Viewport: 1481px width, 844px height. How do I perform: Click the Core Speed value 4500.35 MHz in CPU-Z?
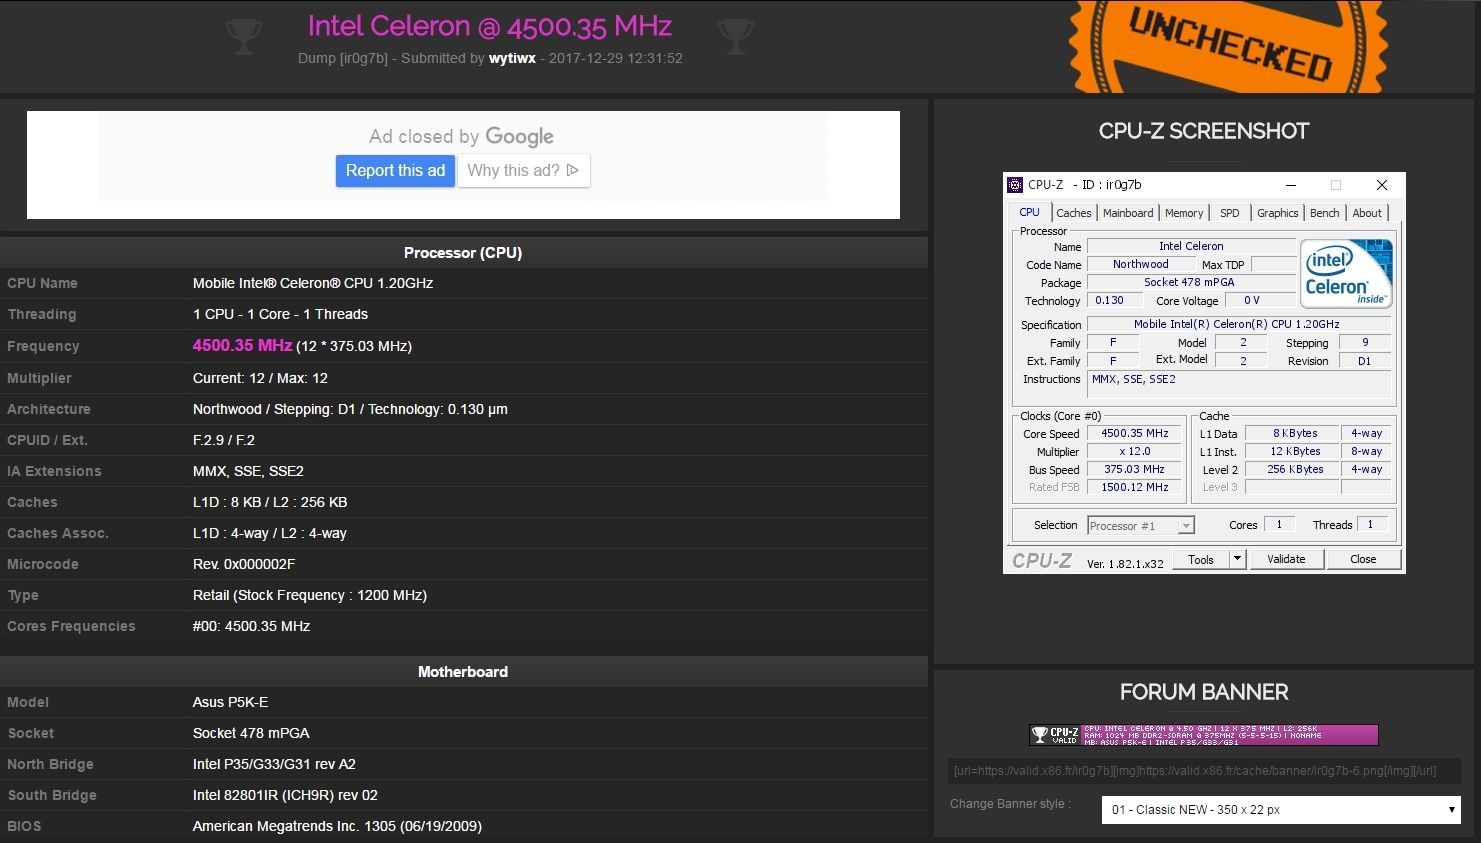pos(1135,433)
